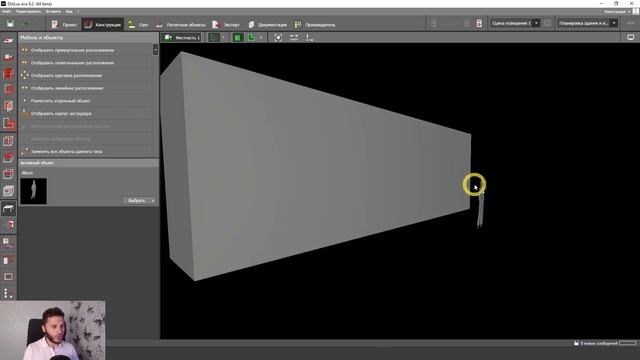The width and height of the screenshot is (640, 360).
Task: Open the Файл menu
Action: [x=7, y=11]
